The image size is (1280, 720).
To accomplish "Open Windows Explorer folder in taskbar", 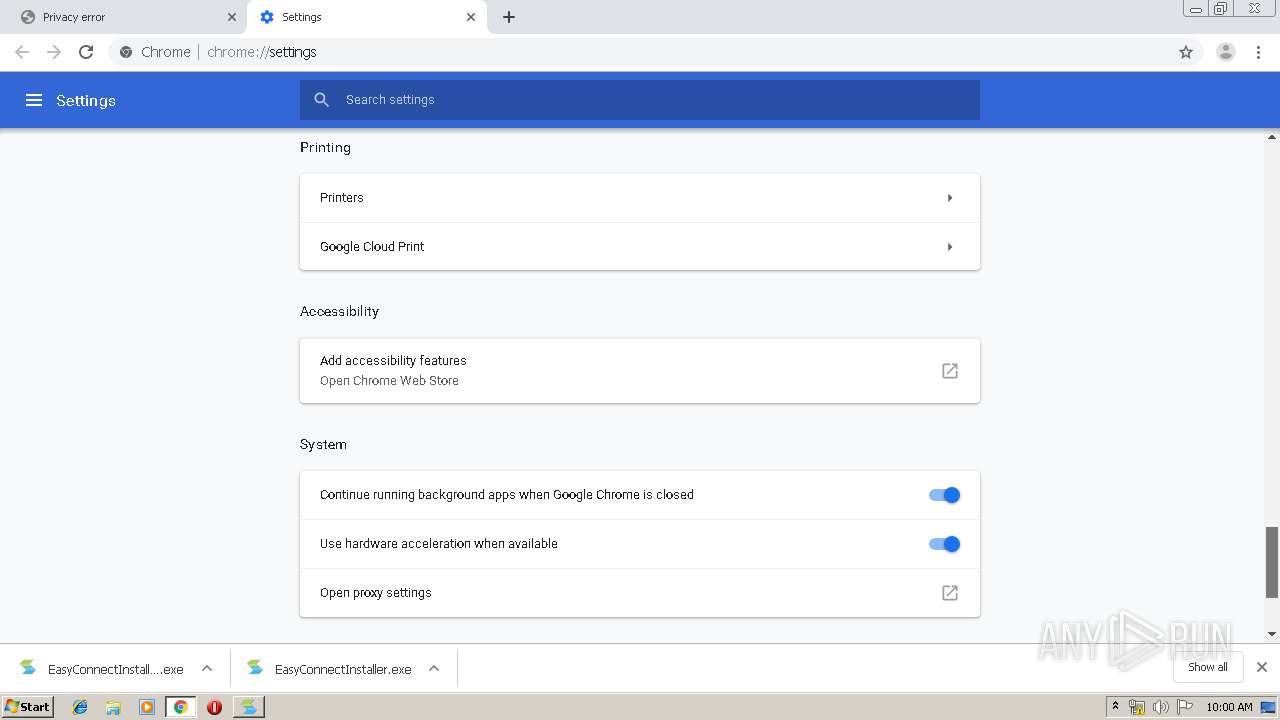I will (113, 707).
